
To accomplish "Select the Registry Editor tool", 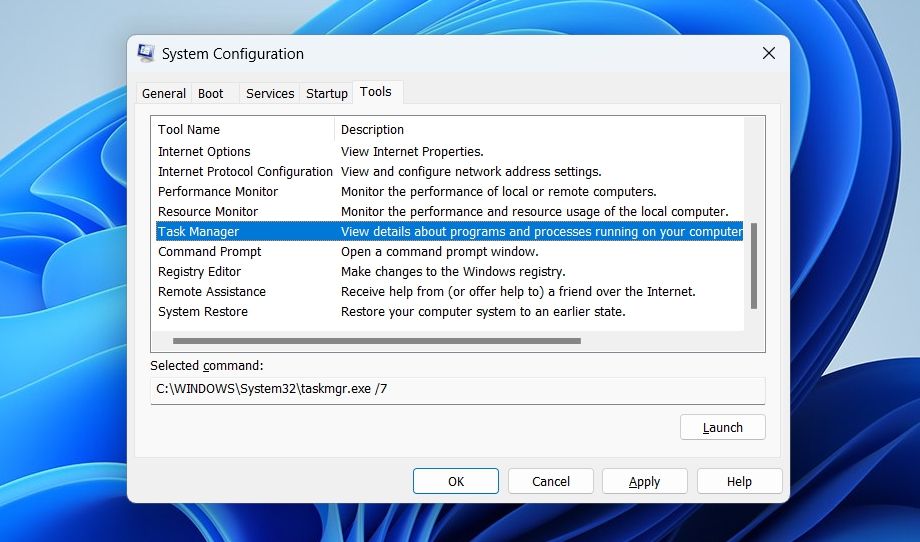I will click(x=449, y=272).
